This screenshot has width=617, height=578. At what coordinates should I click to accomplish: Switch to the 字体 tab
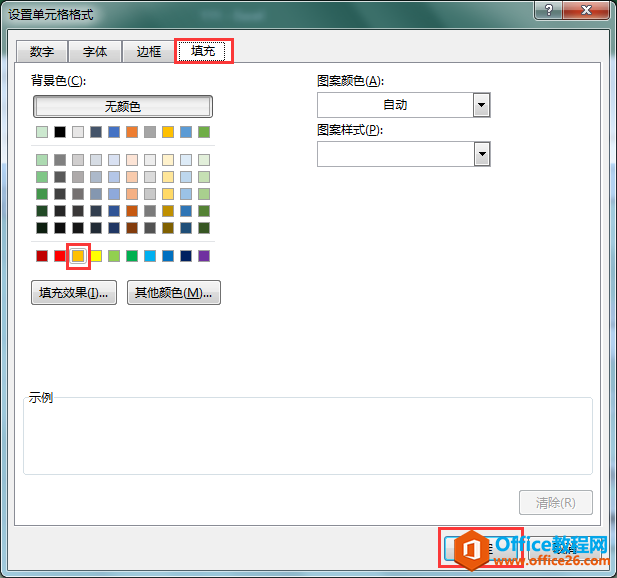95,52
